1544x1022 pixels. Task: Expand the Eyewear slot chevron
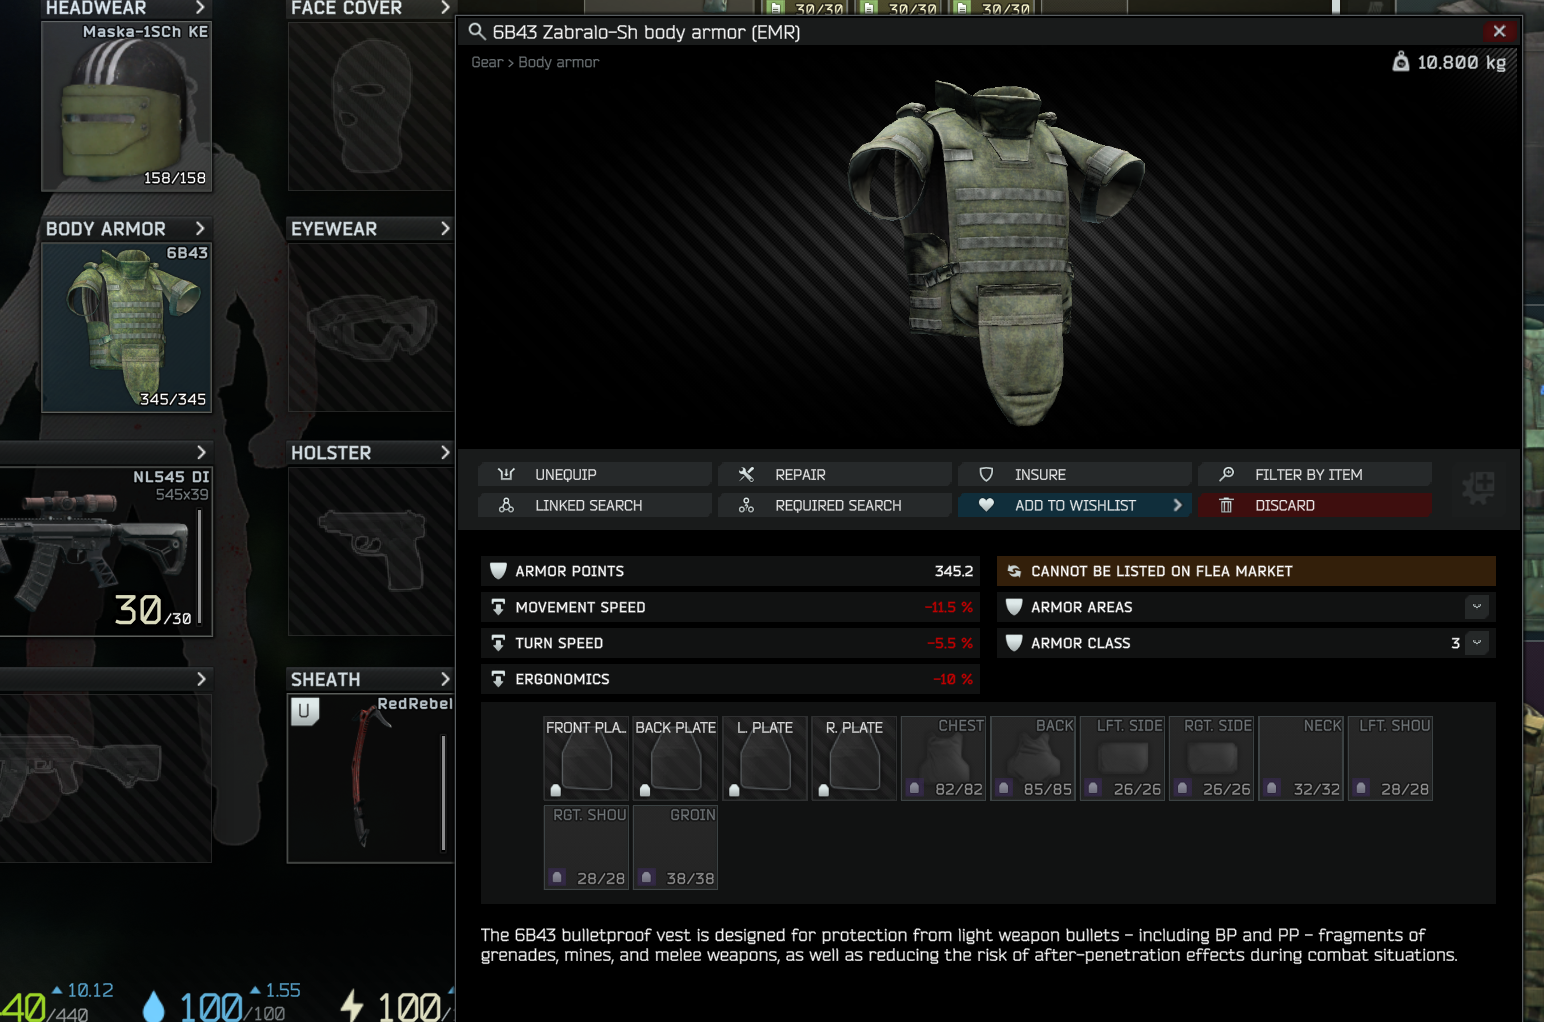(445, 229)
